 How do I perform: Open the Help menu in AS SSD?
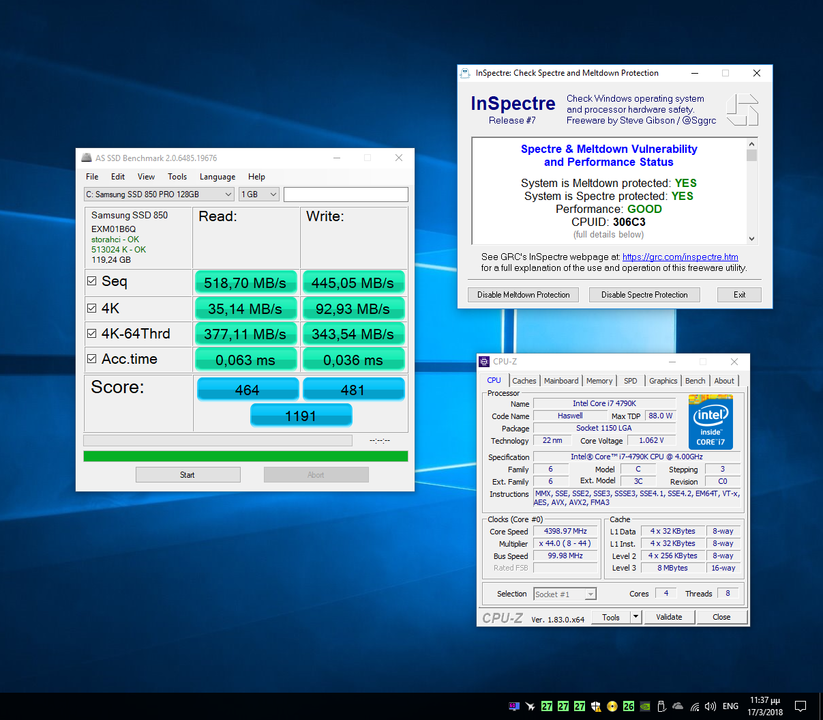(257, 177)
